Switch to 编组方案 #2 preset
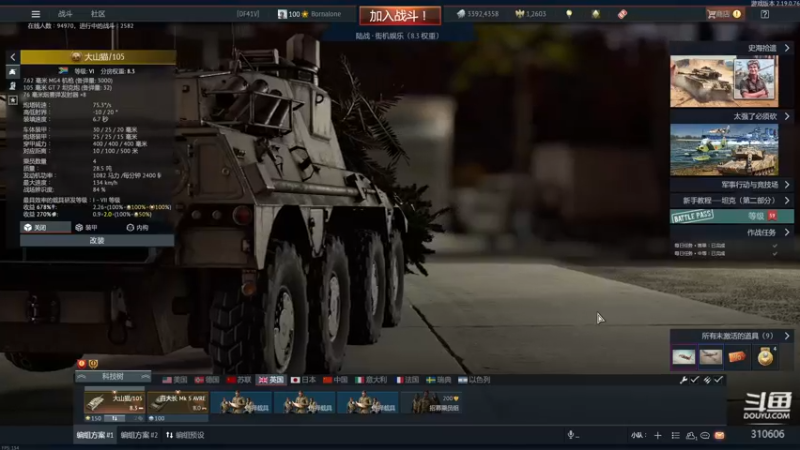This screenshot has width=800, height=450. 139,435
